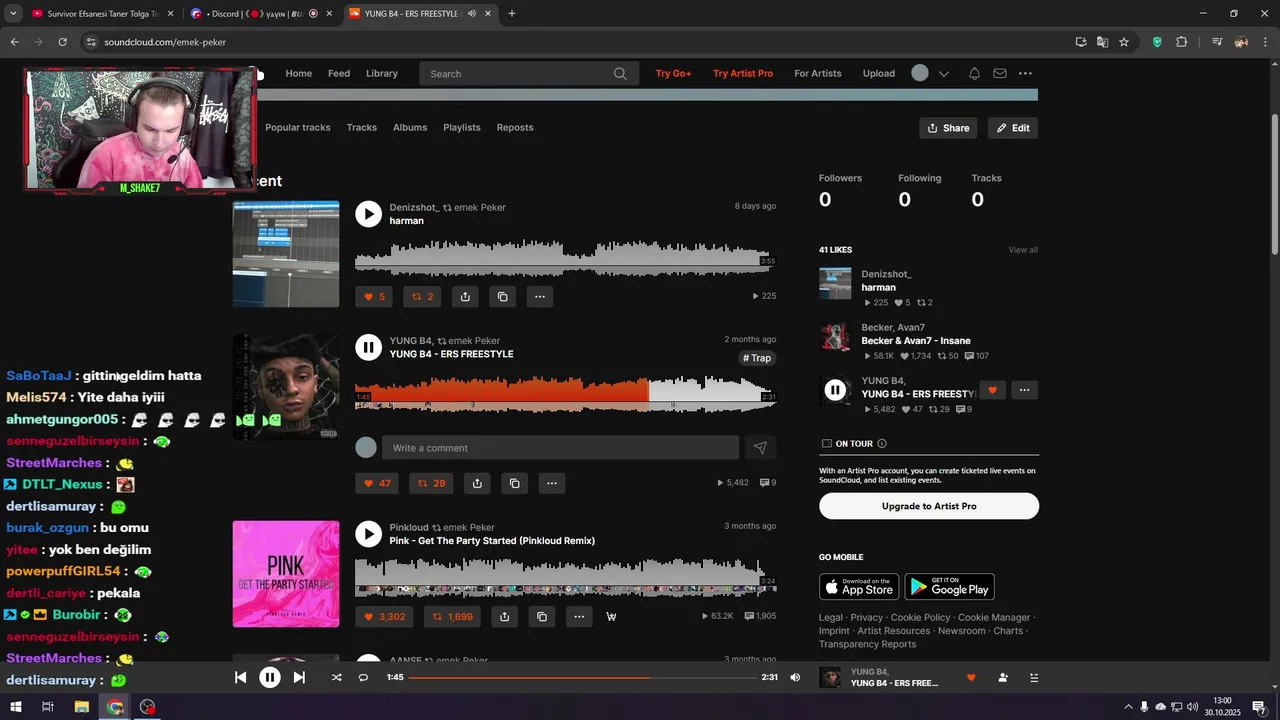This screenshot has width=1280, height=720.
Task: Toggle repost (2) on the harman track
Action: (x=423, y=296)
